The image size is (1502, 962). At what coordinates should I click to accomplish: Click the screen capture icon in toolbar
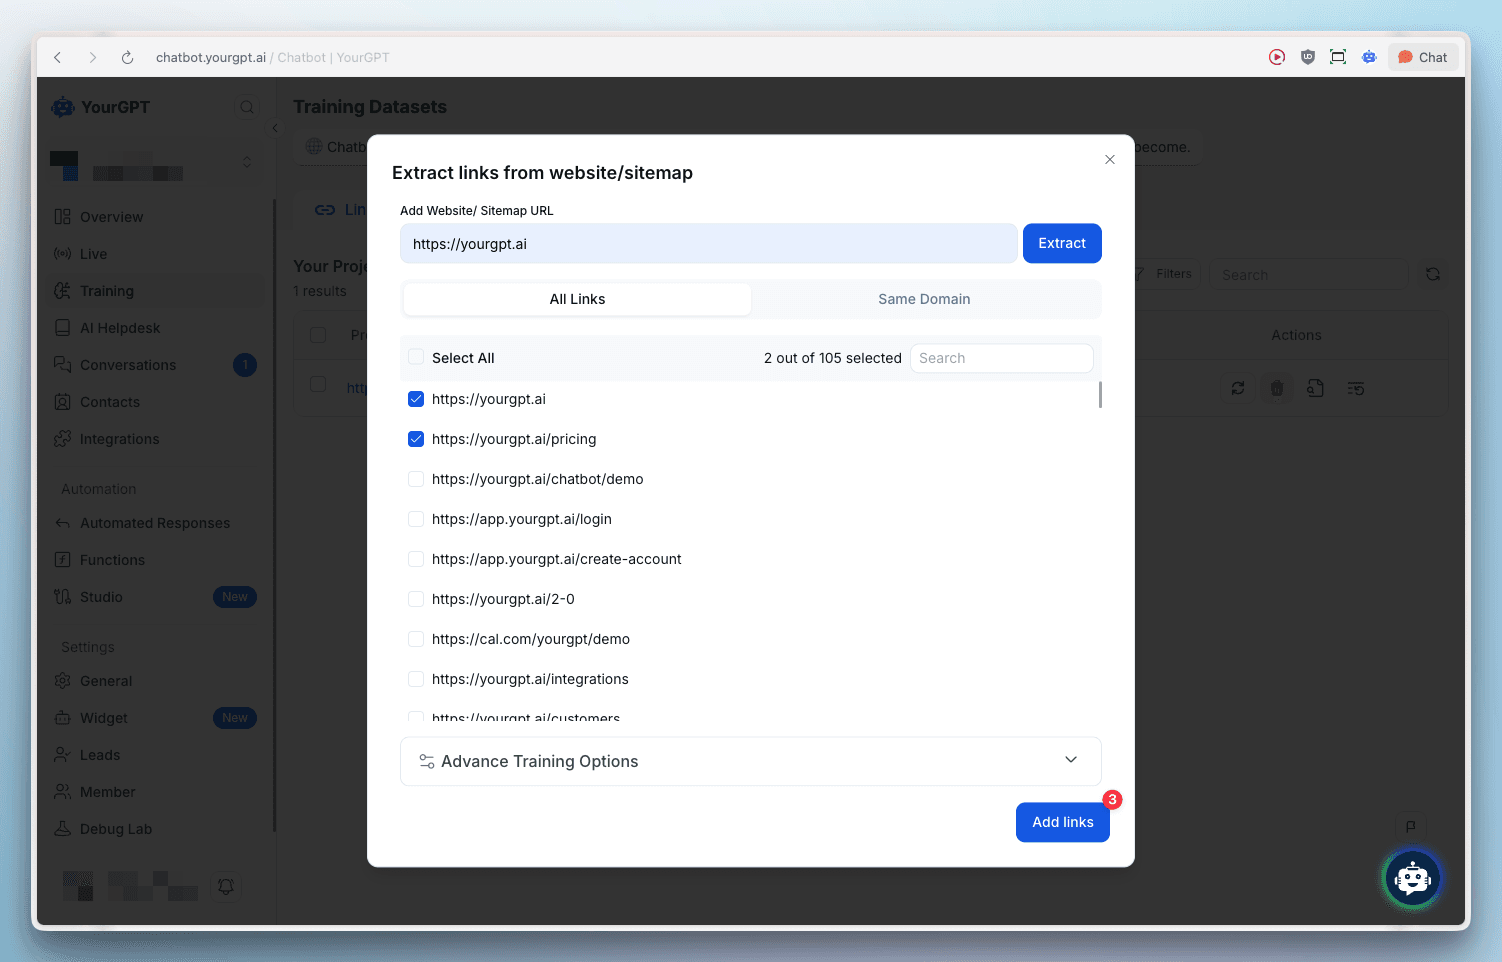point(1338,57)
